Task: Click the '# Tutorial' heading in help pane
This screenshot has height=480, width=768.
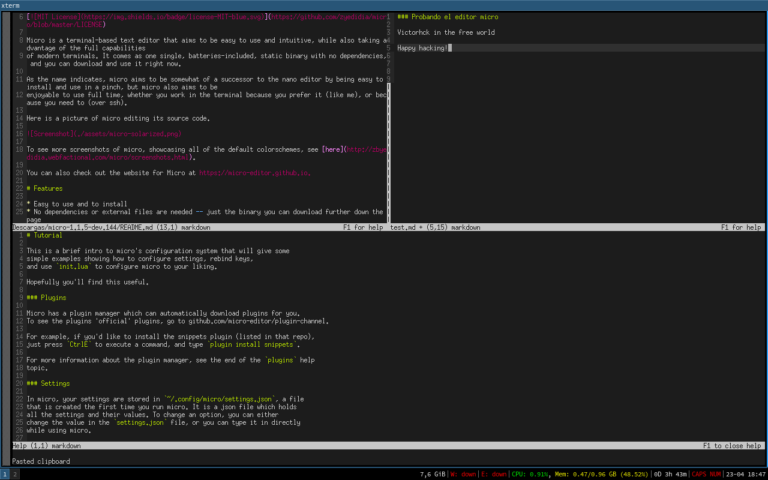Action: point(45,236)
